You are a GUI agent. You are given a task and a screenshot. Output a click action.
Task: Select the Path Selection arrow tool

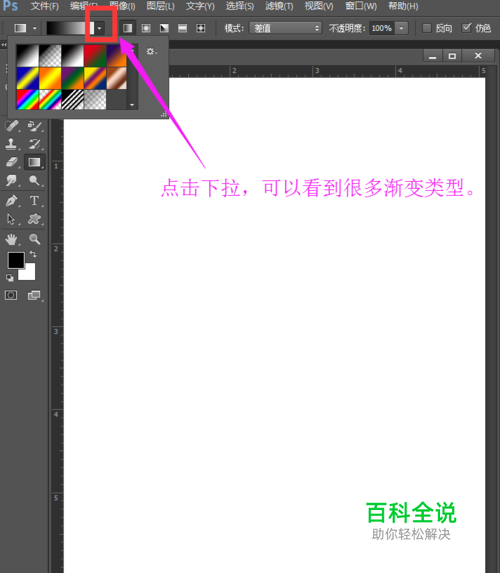[x=12, y=219]
